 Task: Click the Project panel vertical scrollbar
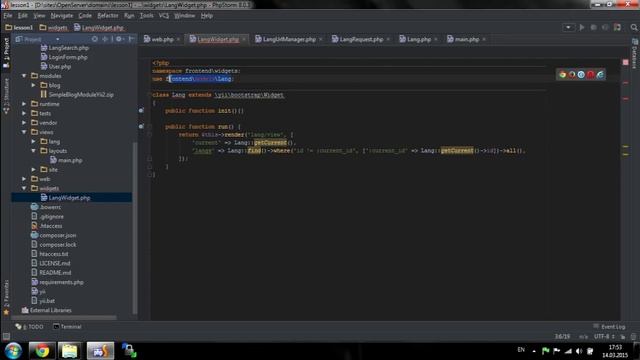pos(135,227)
